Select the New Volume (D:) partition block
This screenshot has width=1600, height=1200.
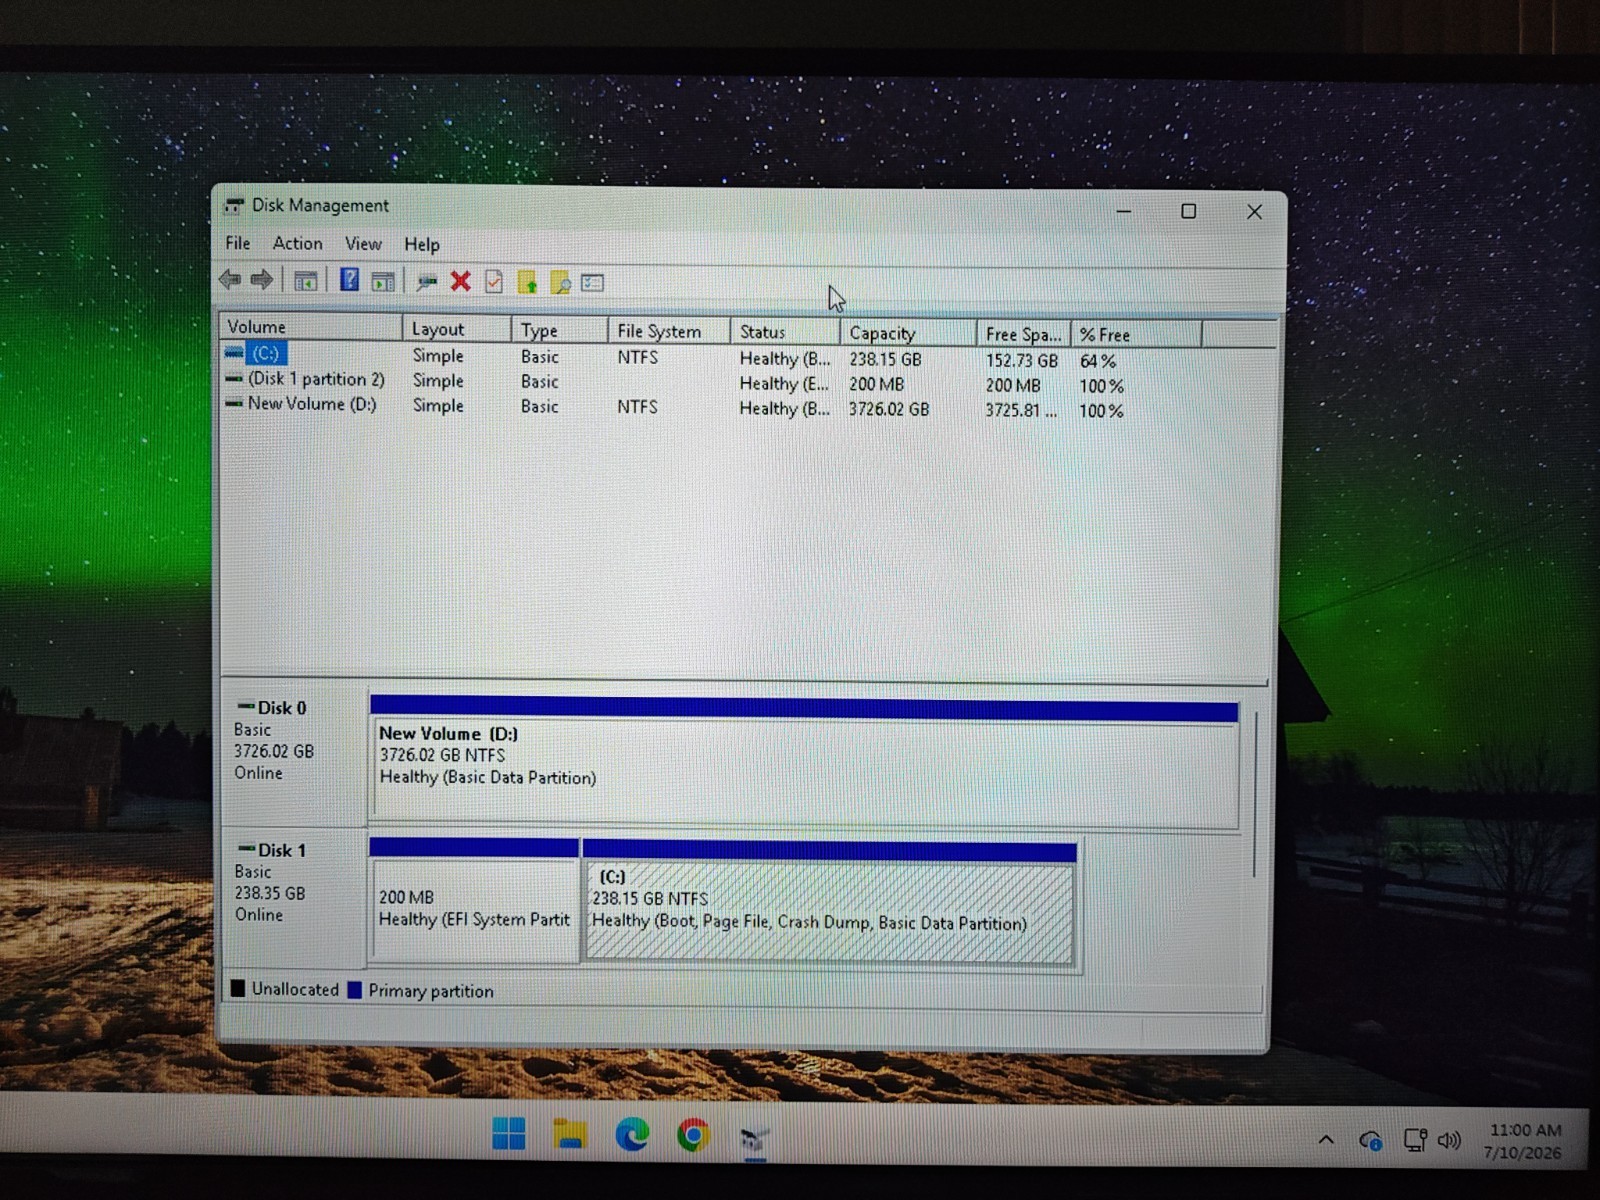click(804, 762)
